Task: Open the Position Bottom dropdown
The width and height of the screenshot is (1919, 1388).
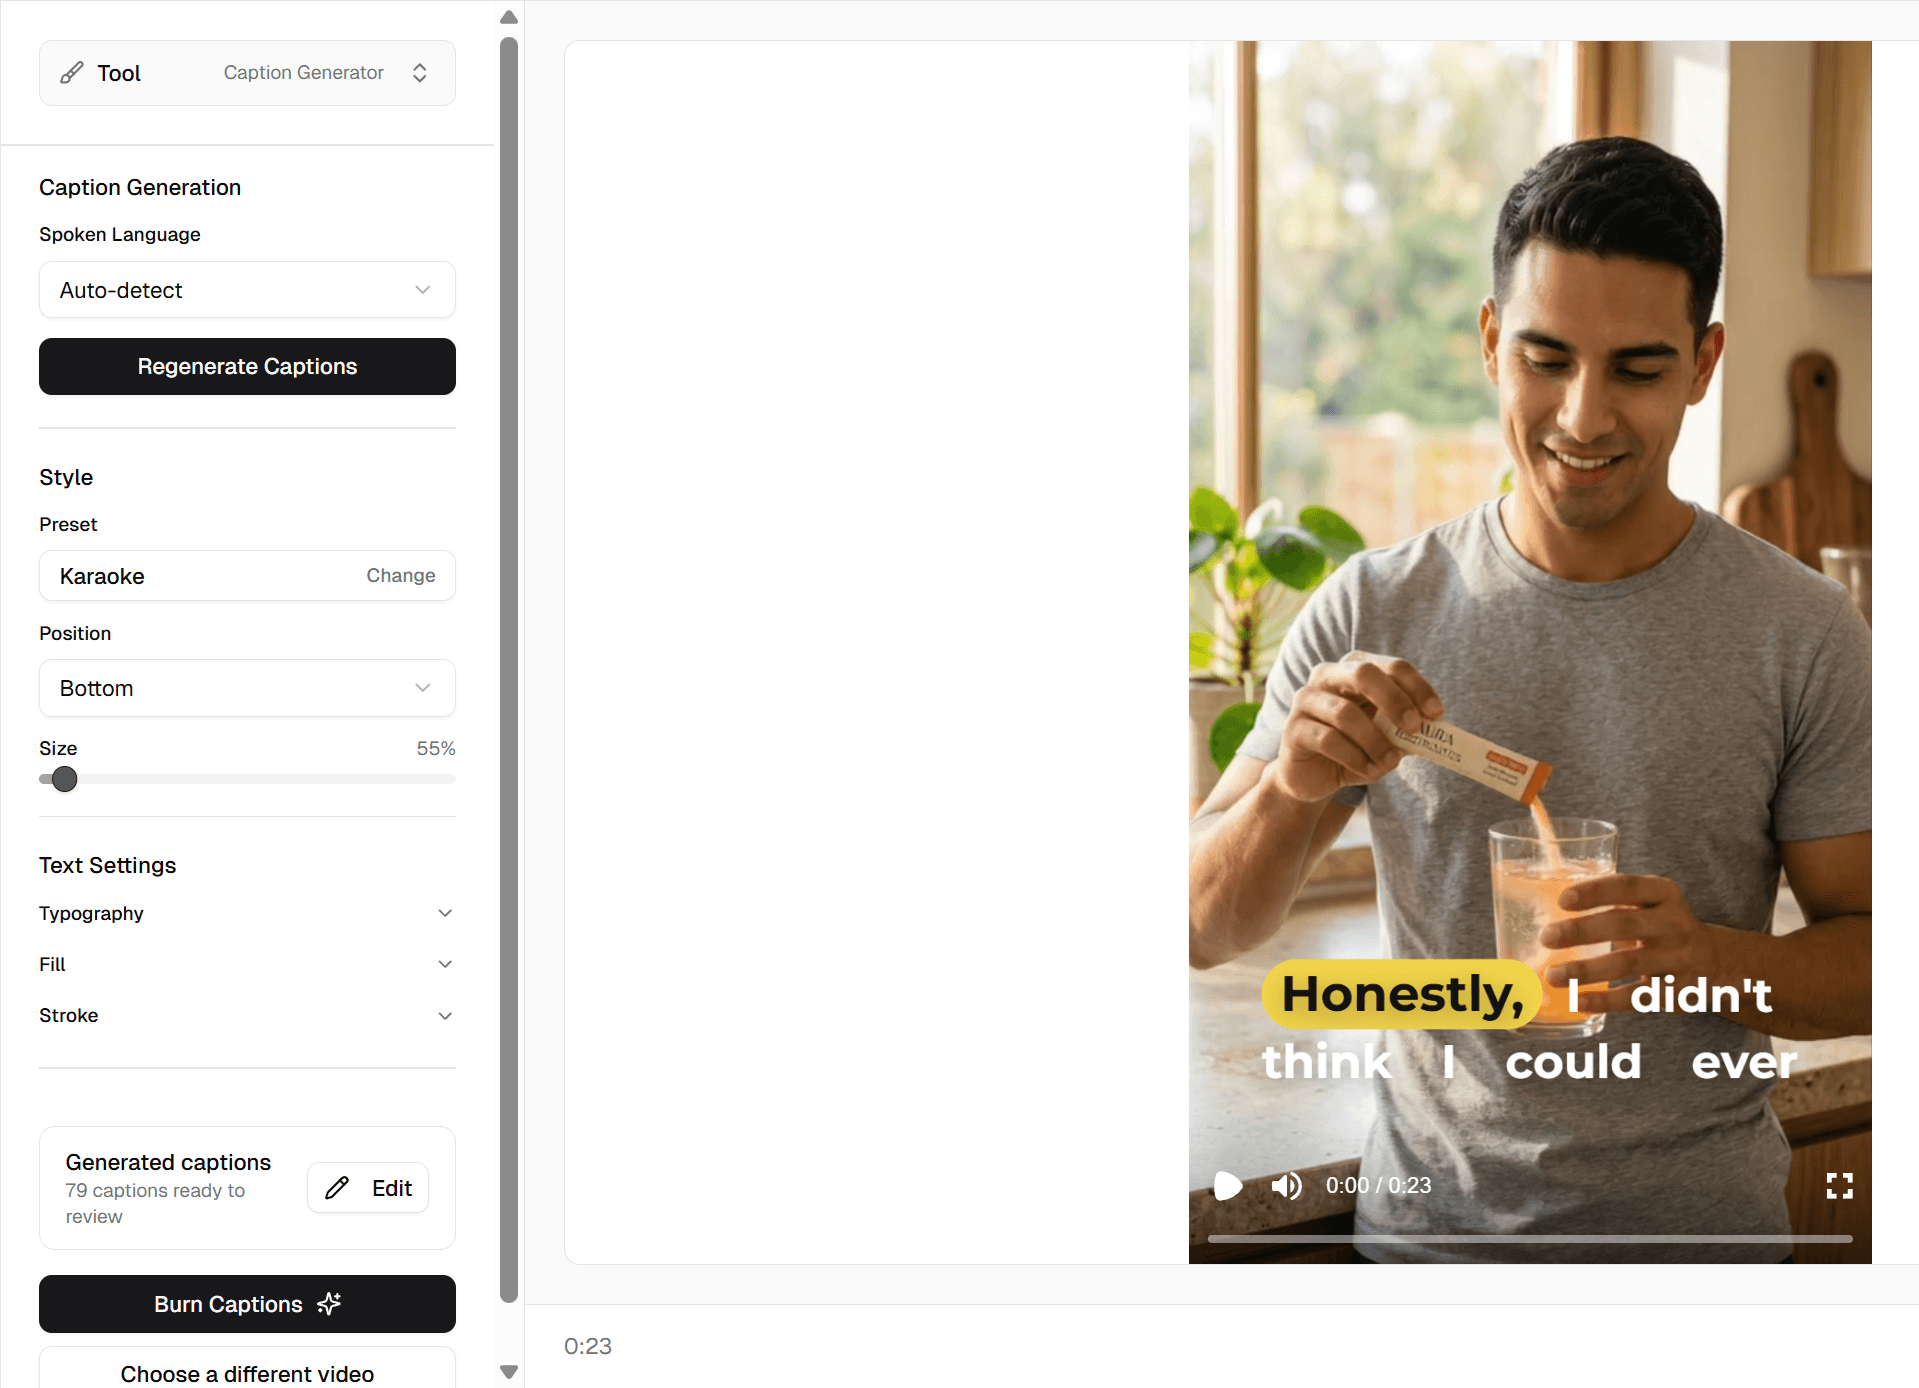Action: [x=247, y=688]
